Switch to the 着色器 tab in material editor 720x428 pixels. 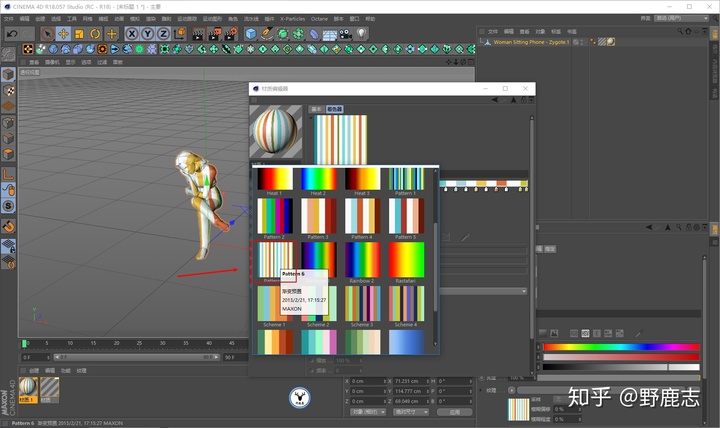tap(334, 109)
